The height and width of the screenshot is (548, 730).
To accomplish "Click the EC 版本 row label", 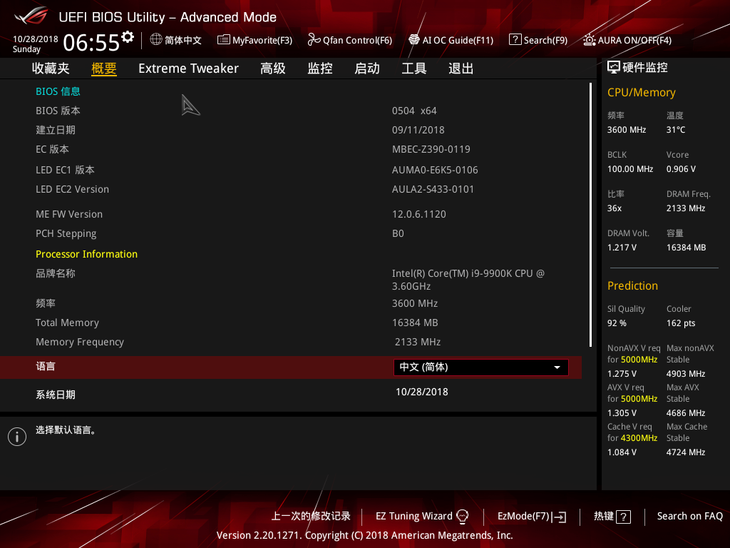I will coord(52,149).
